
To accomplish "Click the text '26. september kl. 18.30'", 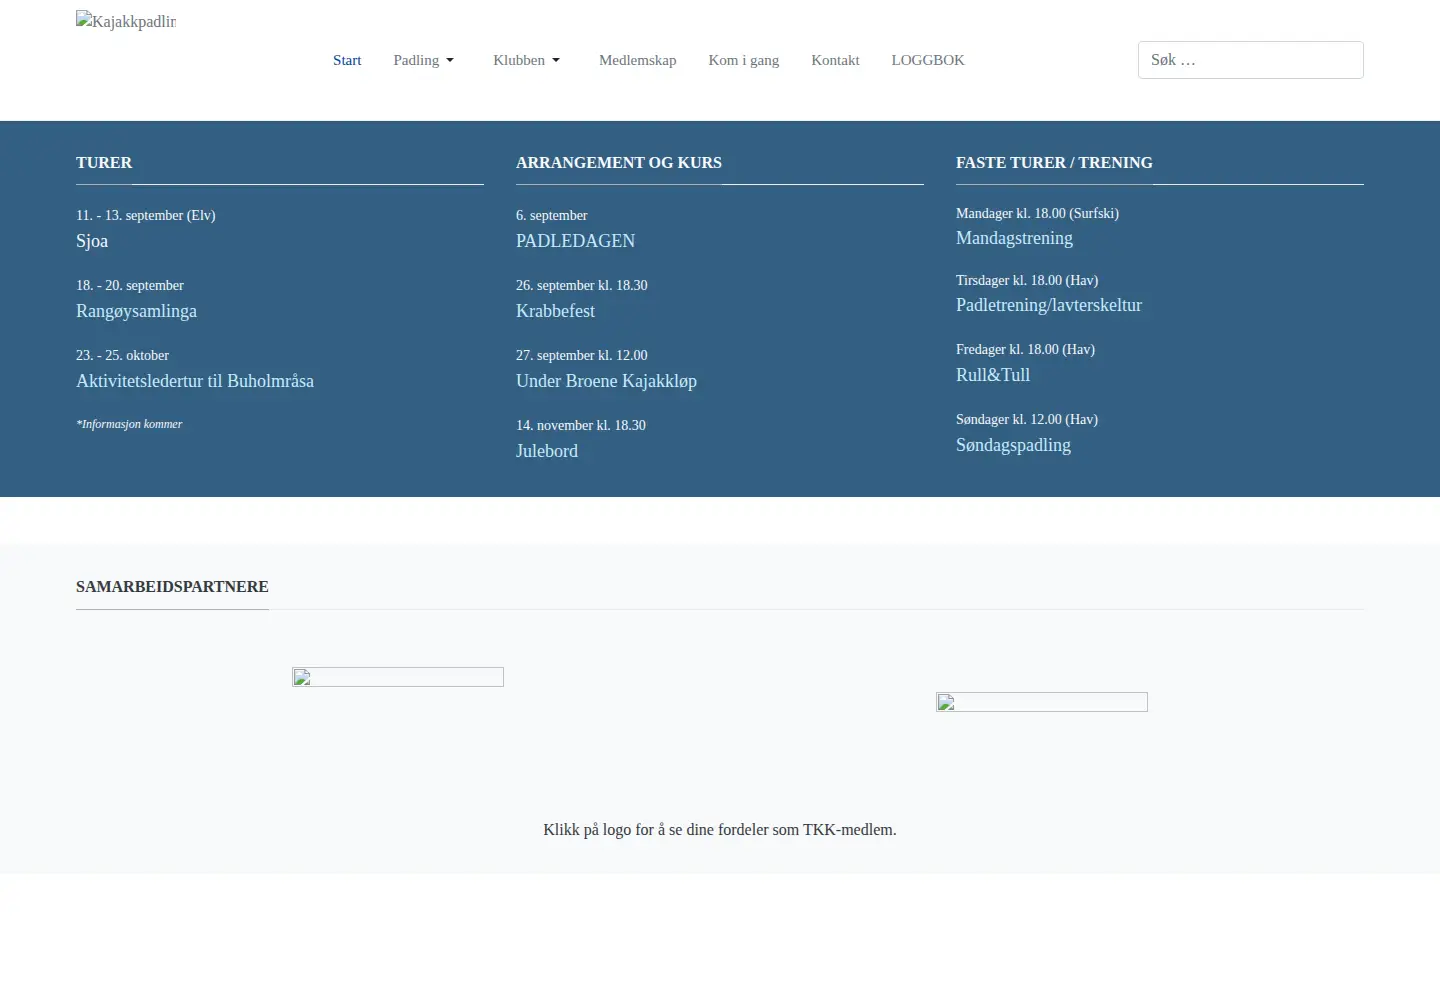I will tap(582, 285).
